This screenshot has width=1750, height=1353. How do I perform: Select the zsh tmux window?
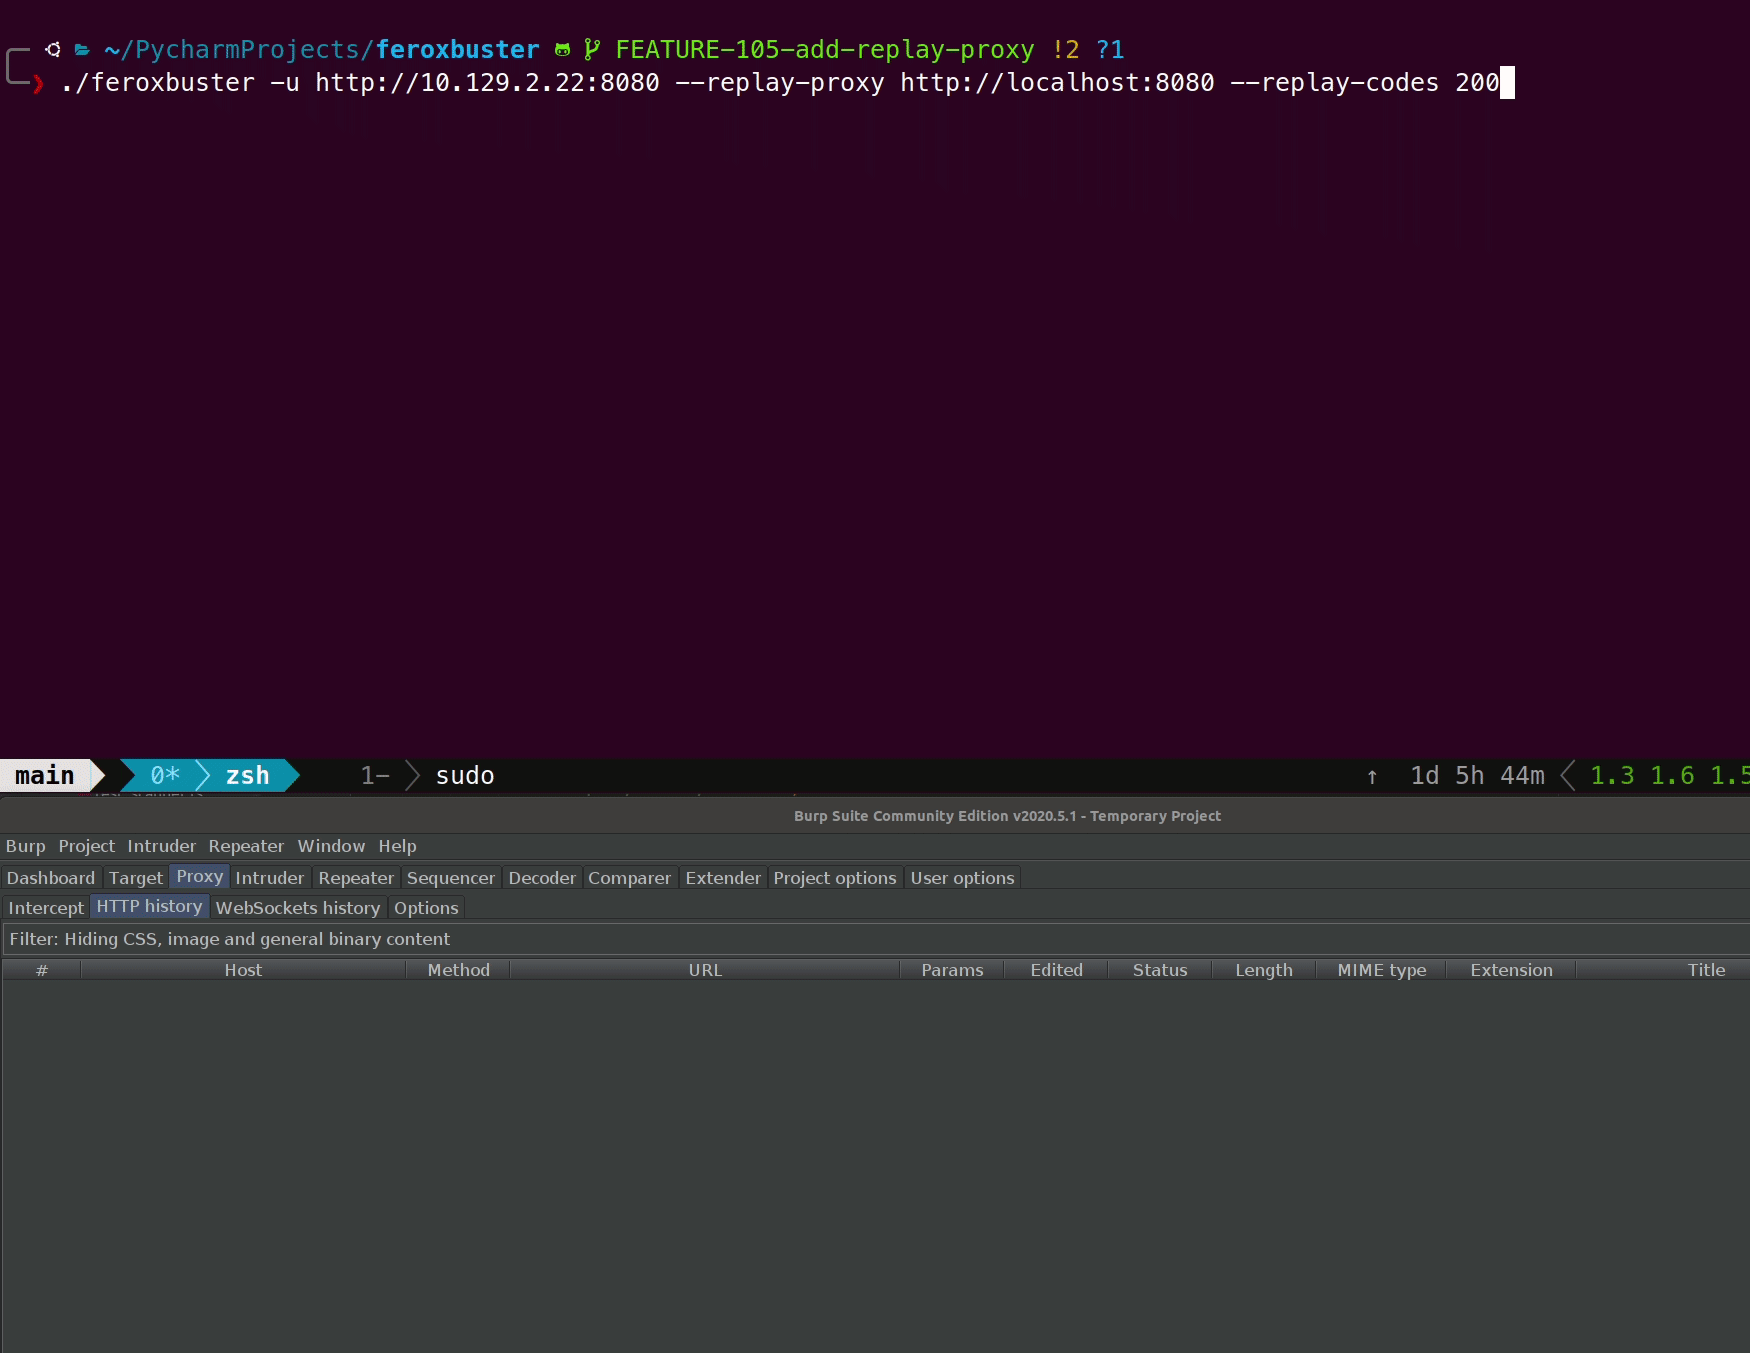247,776
